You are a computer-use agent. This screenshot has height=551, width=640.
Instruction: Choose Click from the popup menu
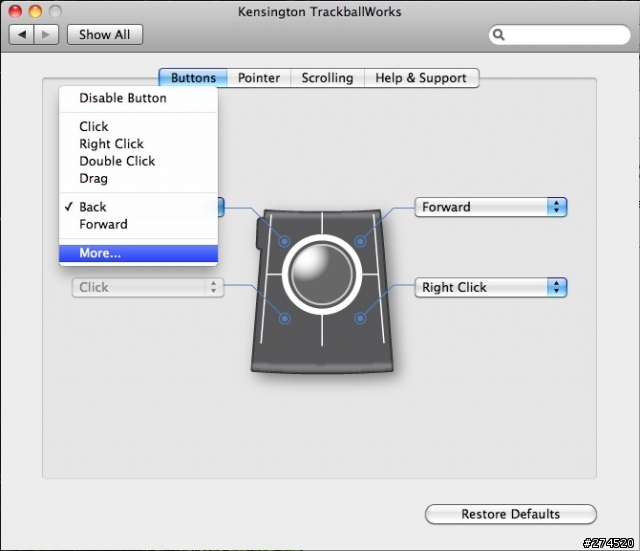click(138, 127)
